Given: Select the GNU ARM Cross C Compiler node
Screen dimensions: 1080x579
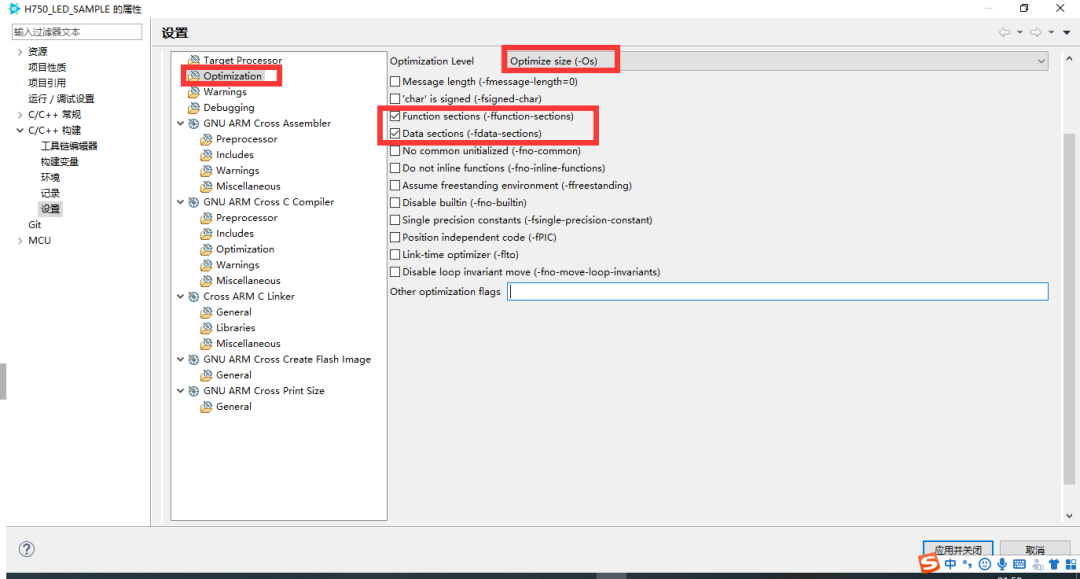Looking at the screenshot, I should click(269, 202).
